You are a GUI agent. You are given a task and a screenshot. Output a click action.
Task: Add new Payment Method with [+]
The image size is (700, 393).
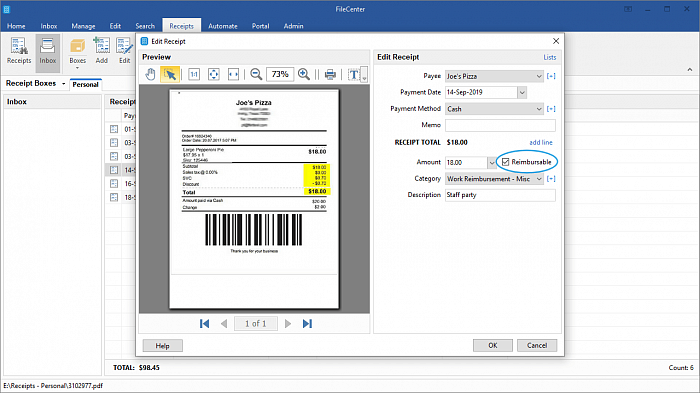[x=551, y=109]
